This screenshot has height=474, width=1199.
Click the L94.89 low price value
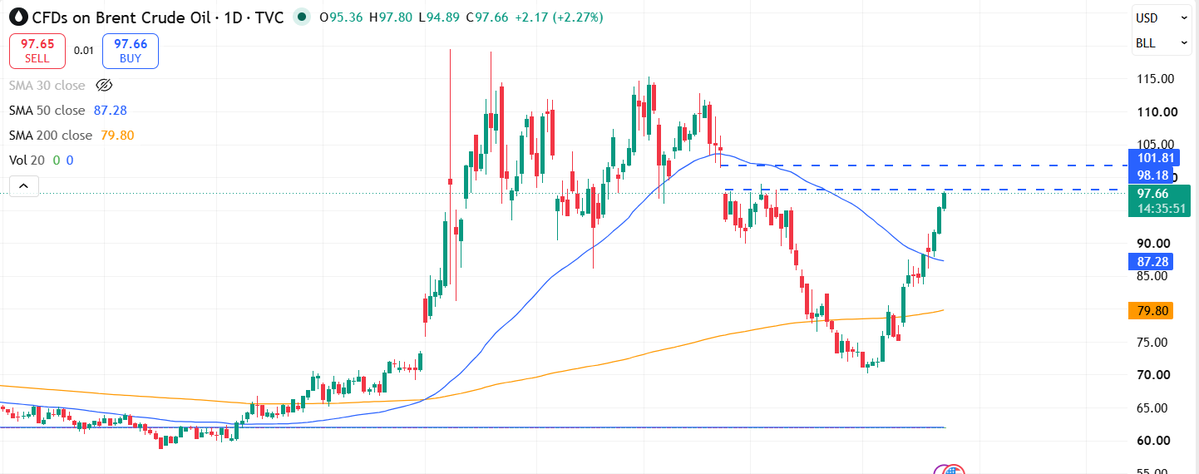point(440,17)
